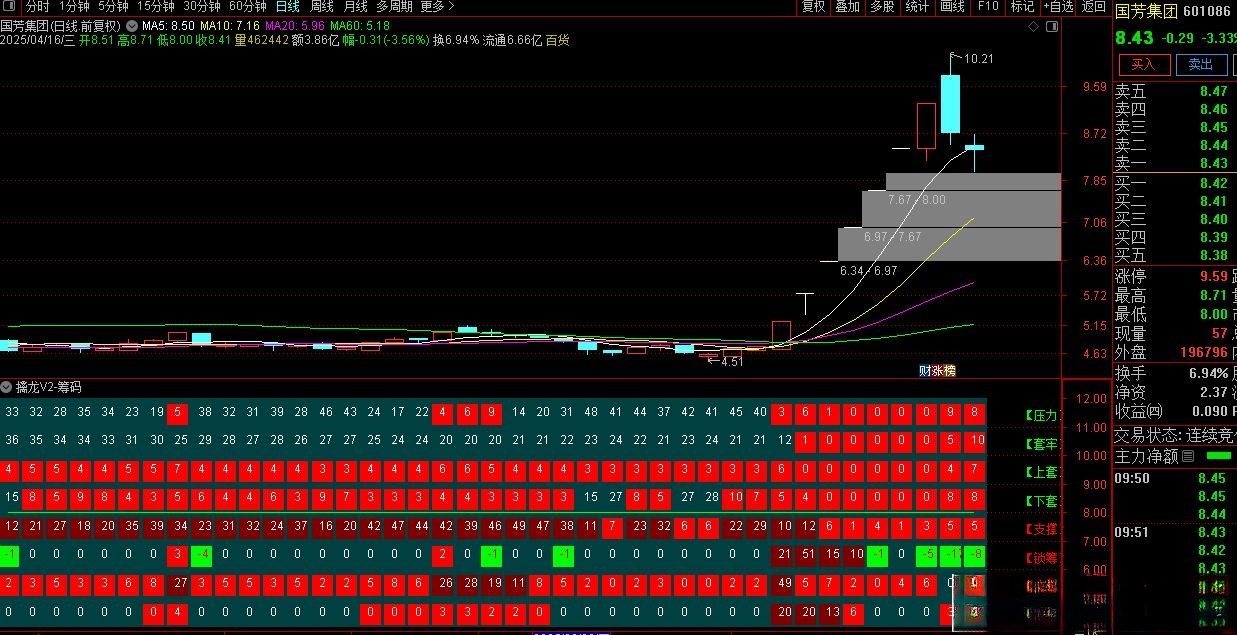Open the 画线 drawing tool
Screen dimensions: 1237x635
click(952, 7)
